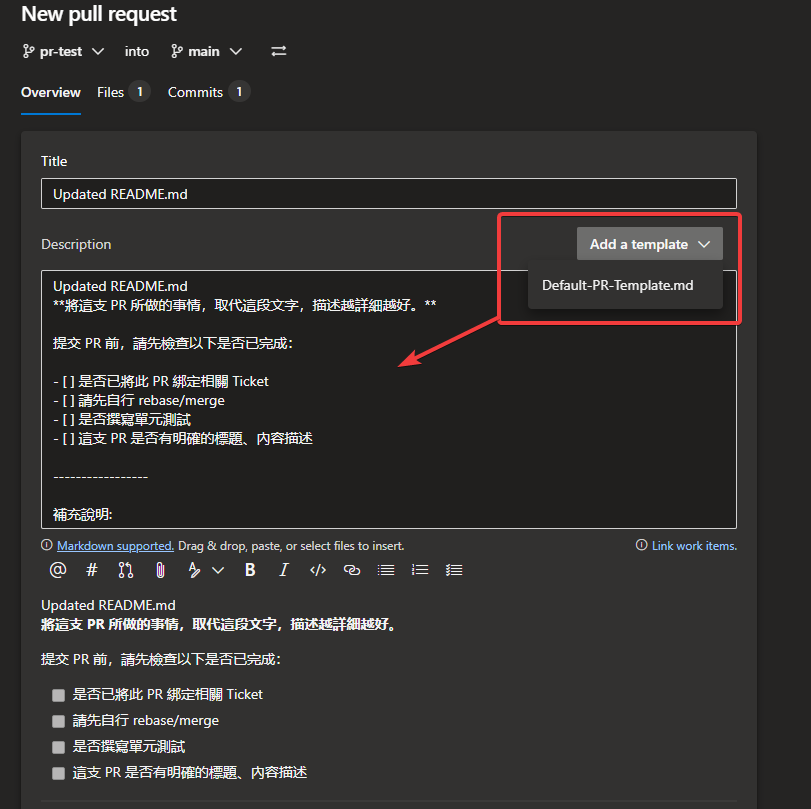Viewport: 811px width, 809px height.
Task: Insert a hyperlink using the link icon
Action: pos(351,569)
